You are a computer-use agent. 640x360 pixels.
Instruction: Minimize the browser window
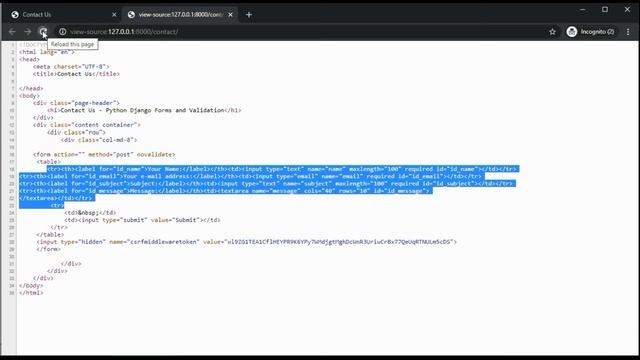click(582, 9)
